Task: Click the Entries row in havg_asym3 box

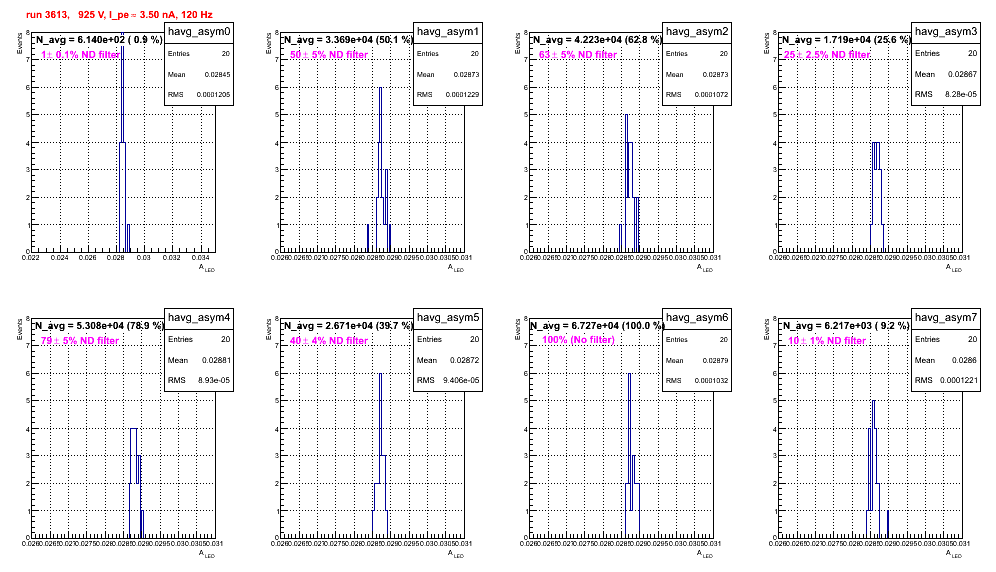Action: pos(946,53)
